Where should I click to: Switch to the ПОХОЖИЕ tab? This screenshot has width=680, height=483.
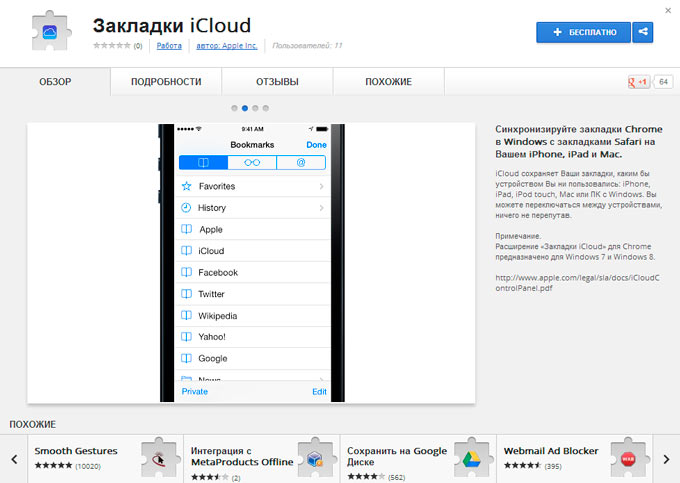point(389,82)
